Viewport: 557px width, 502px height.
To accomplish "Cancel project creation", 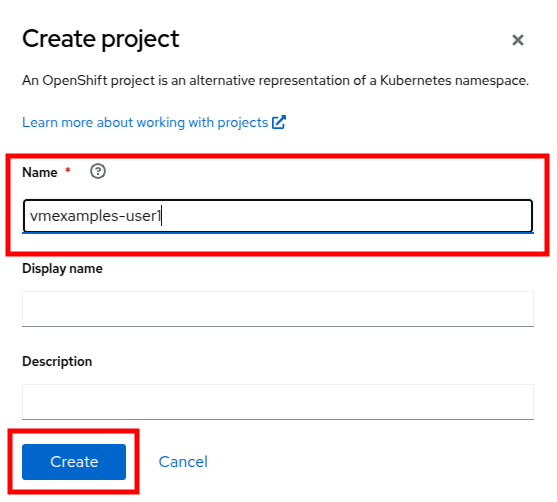I will 183,461.
